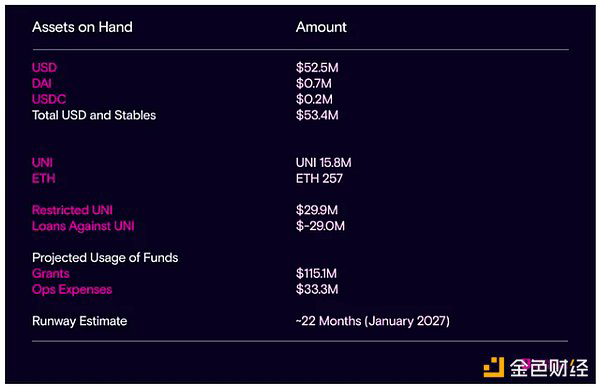This screenshot has height=389, width=600.
Task: Open the Restricted UNI entry
Action: point(72,210)
